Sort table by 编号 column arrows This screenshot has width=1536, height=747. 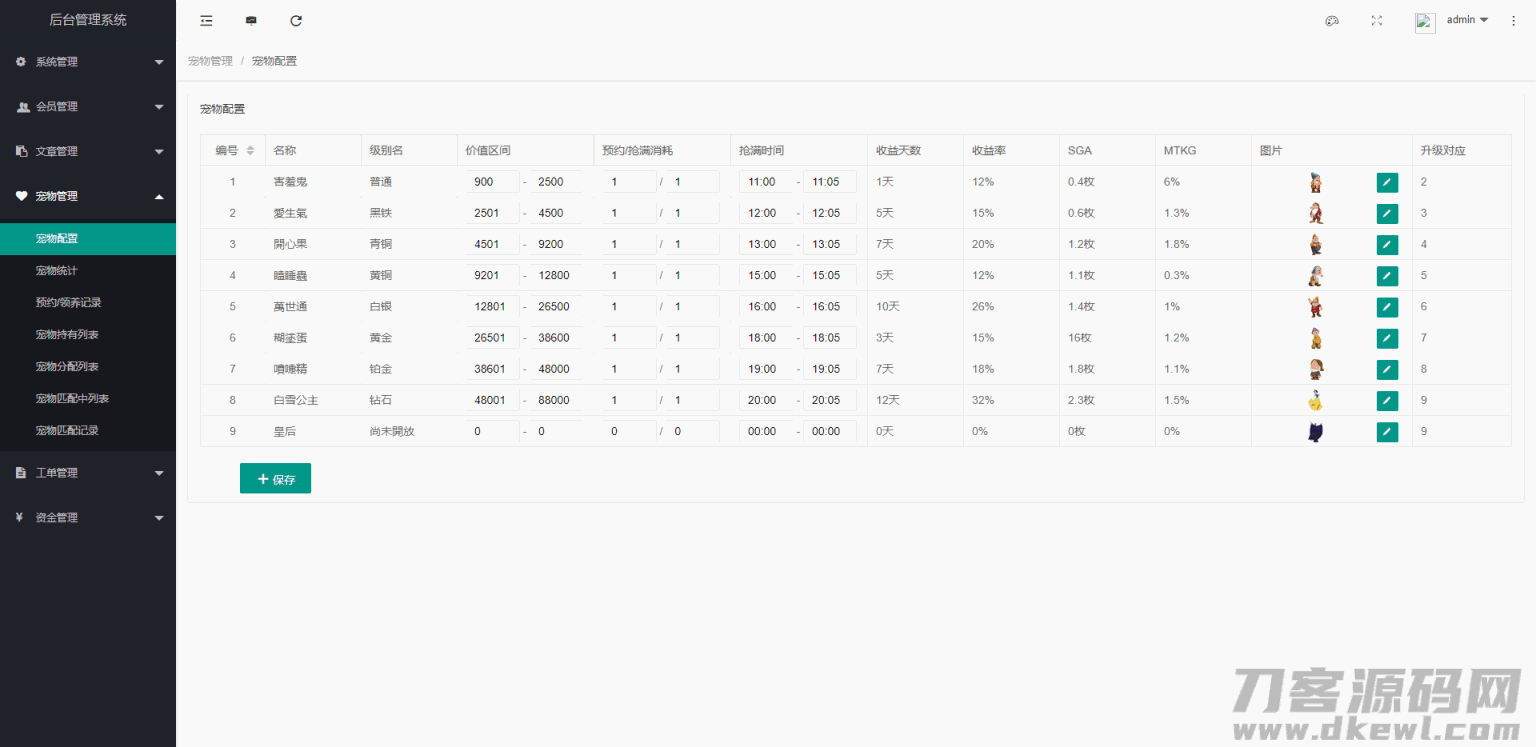[x=250, y=151]
